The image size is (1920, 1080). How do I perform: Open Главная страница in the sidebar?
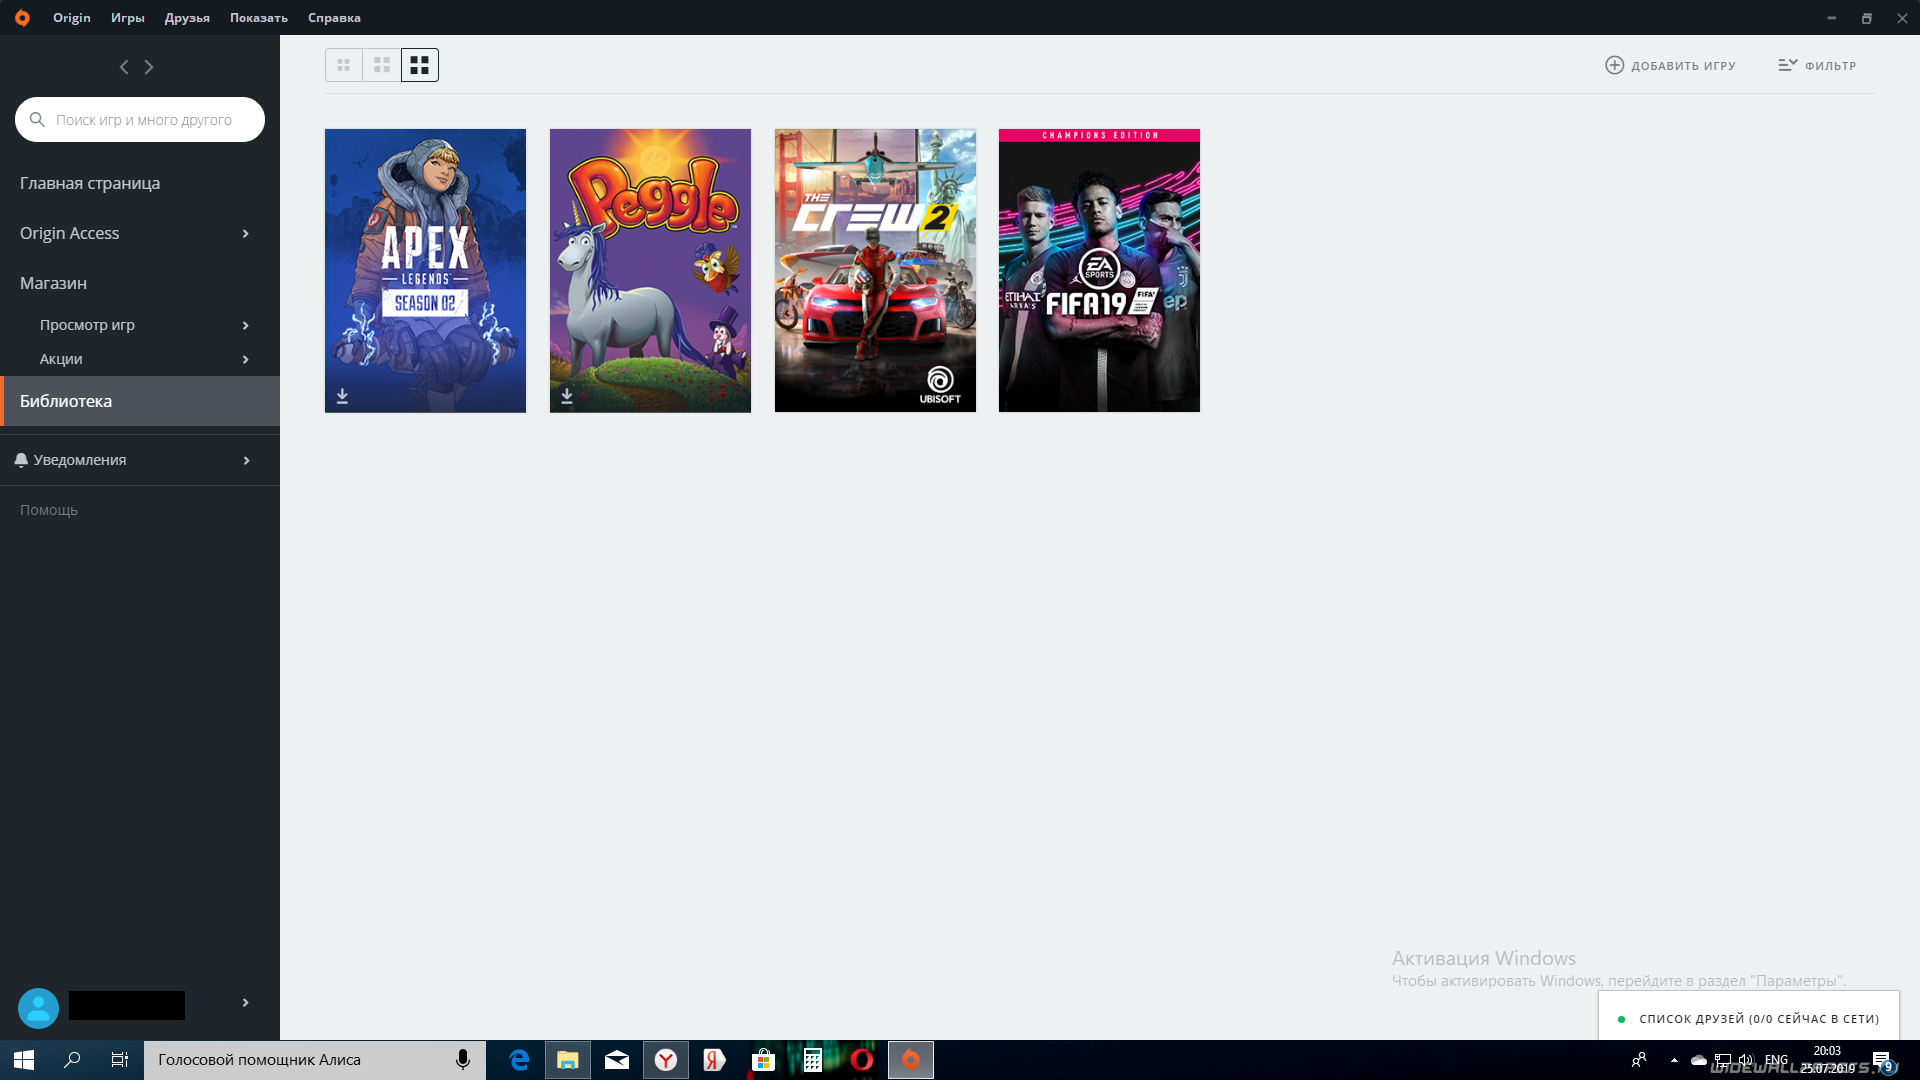coord(90,183)
